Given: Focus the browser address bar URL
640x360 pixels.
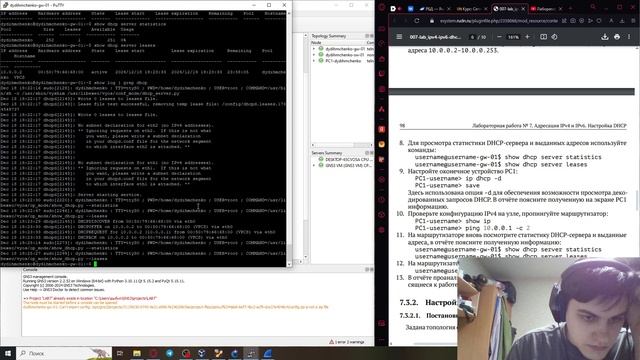Looking at the screenshot, I should (498, 20).
